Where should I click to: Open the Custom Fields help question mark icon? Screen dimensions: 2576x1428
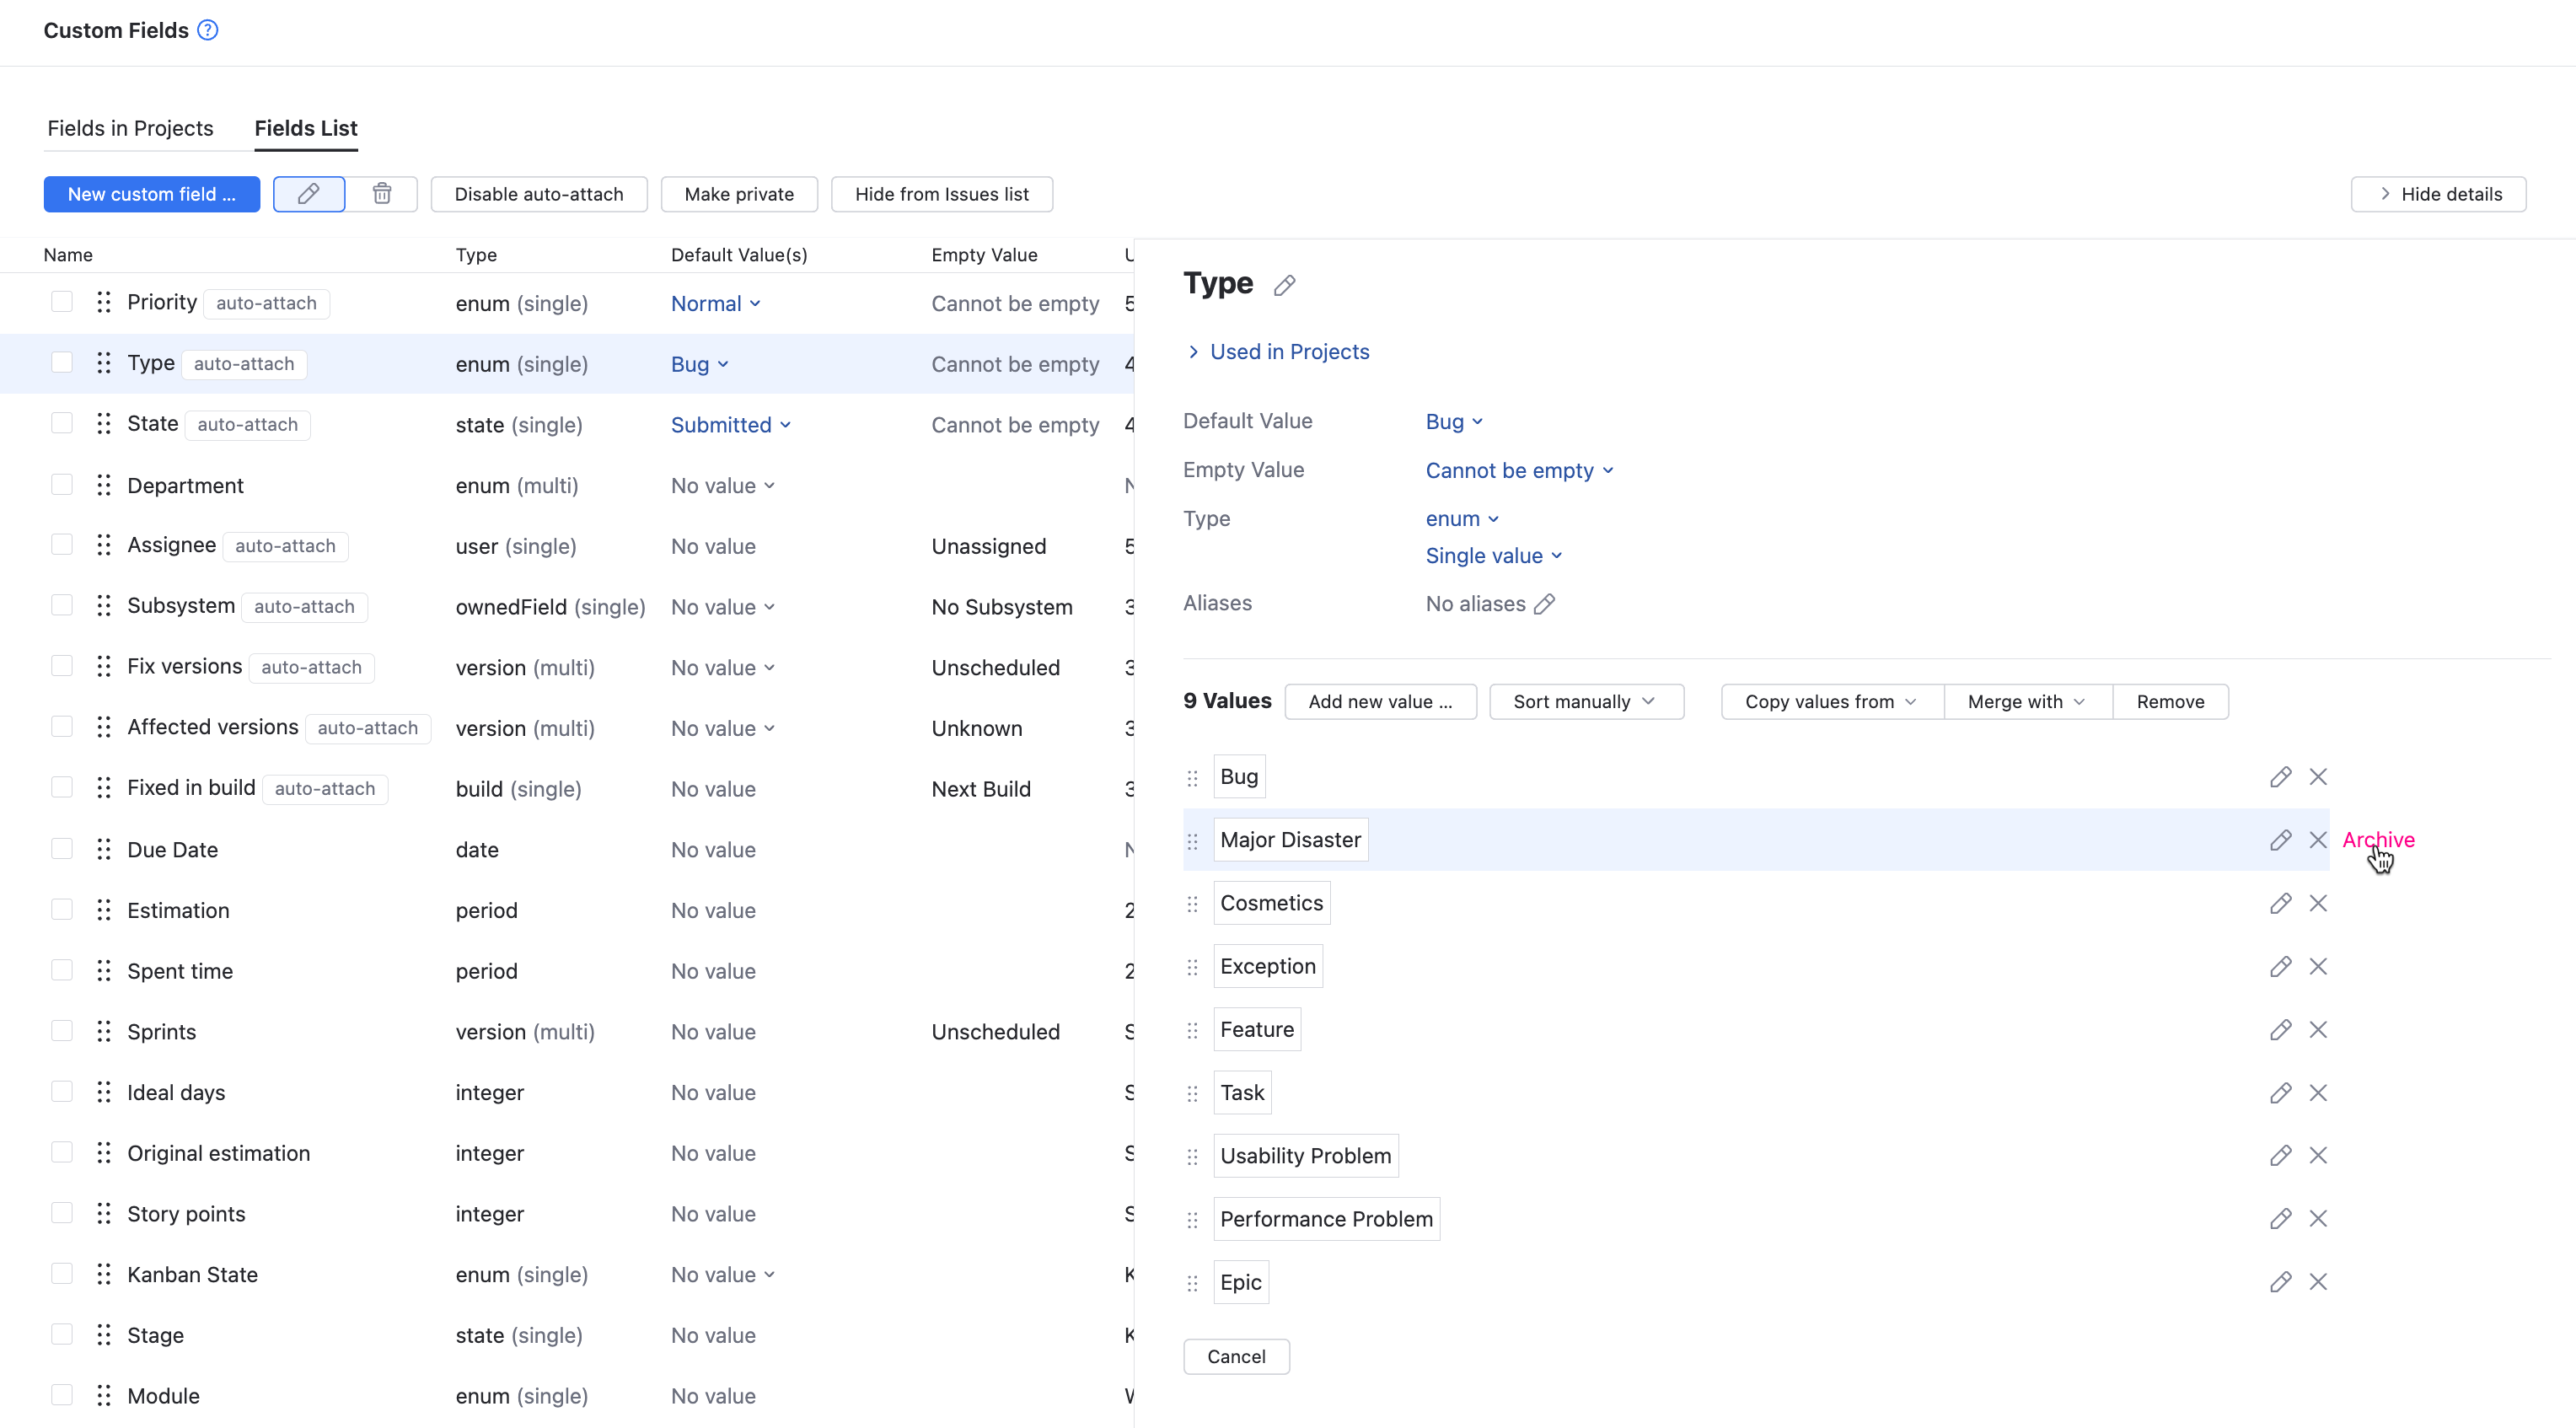pyautogui.click(x=207, y=30)
